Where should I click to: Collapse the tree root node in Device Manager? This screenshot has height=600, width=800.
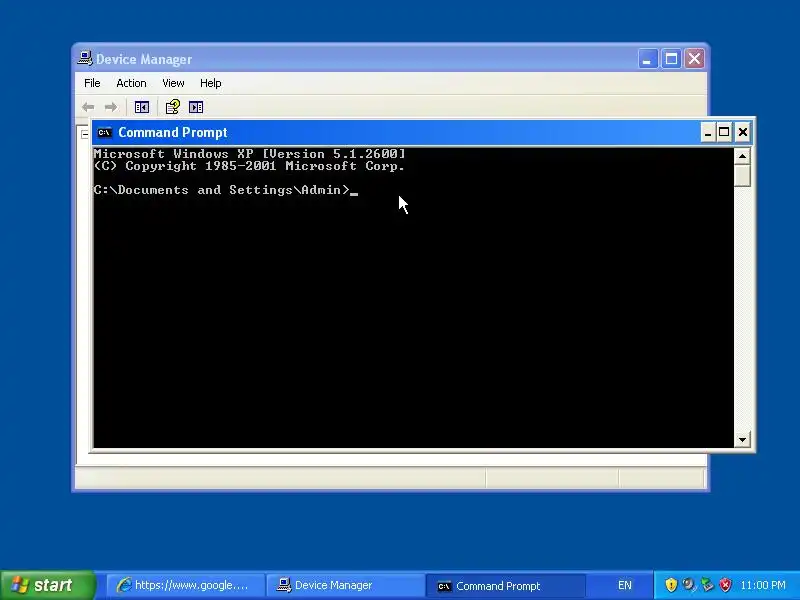(85, 135)
